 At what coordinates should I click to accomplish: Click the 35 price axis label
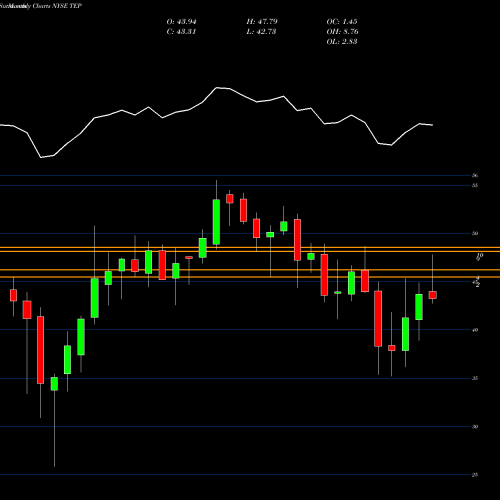(475, 378)
